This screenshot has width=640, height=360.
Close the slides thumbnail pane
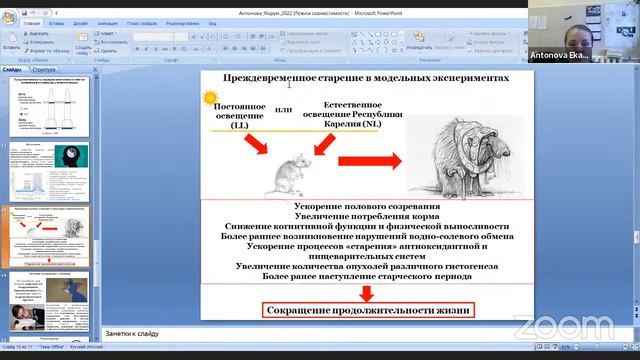click(x=95, y=69)
